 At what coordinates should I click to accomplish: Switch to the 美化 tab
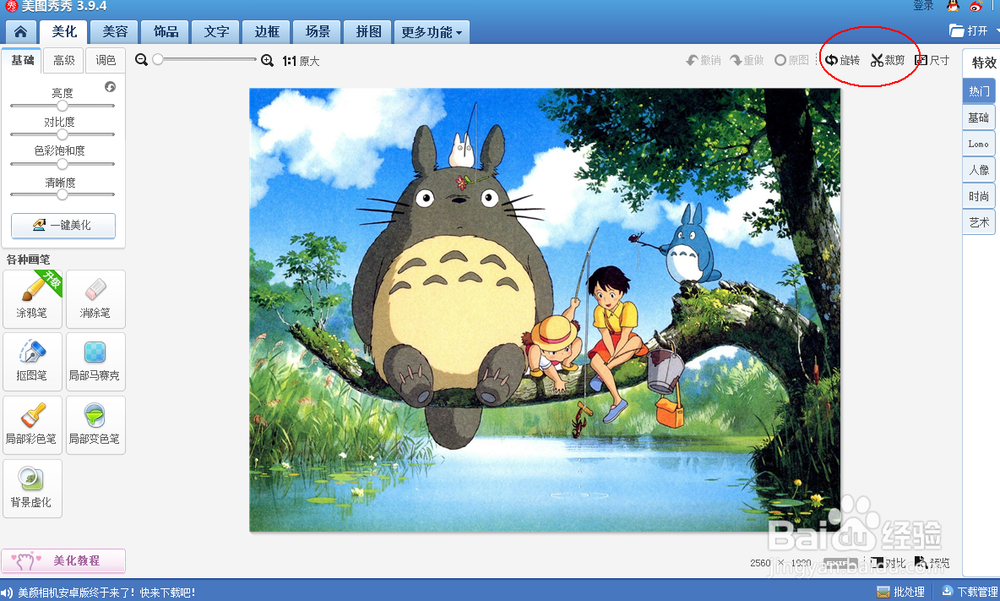coord(64,32)
